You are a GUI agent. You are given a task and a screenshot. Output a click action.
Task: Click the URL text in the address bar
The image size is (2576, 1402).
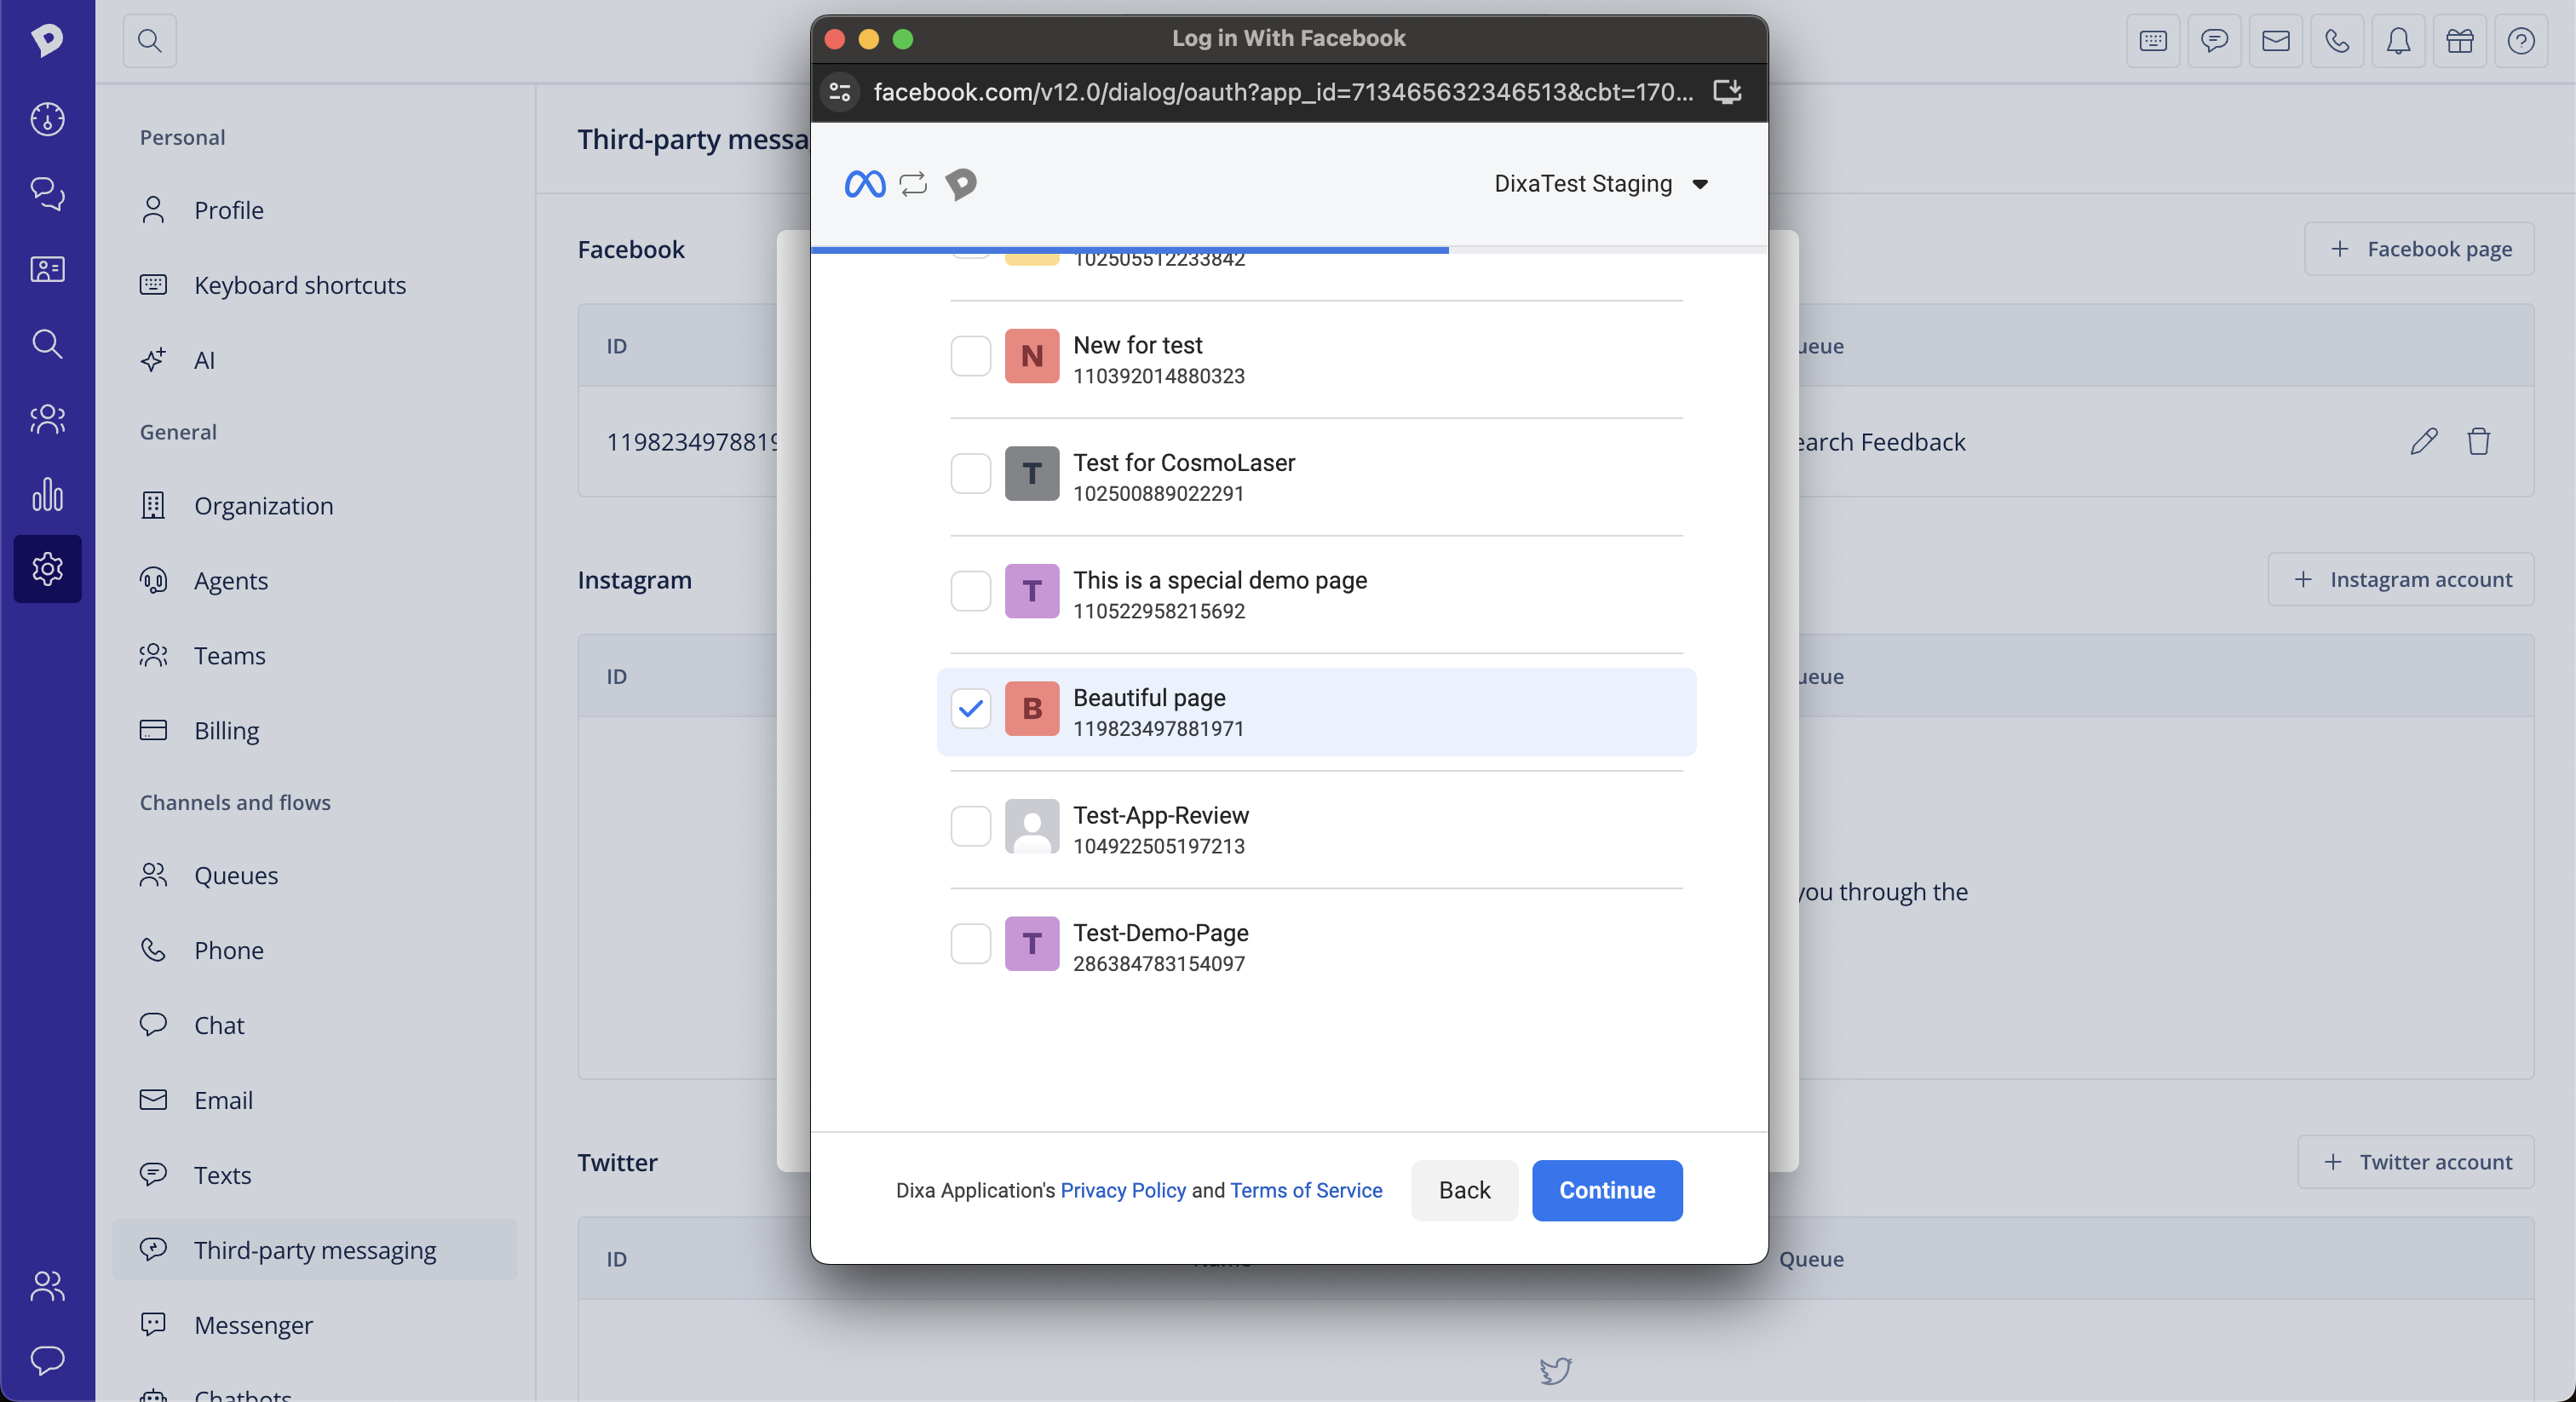[x=1283, y=92]
